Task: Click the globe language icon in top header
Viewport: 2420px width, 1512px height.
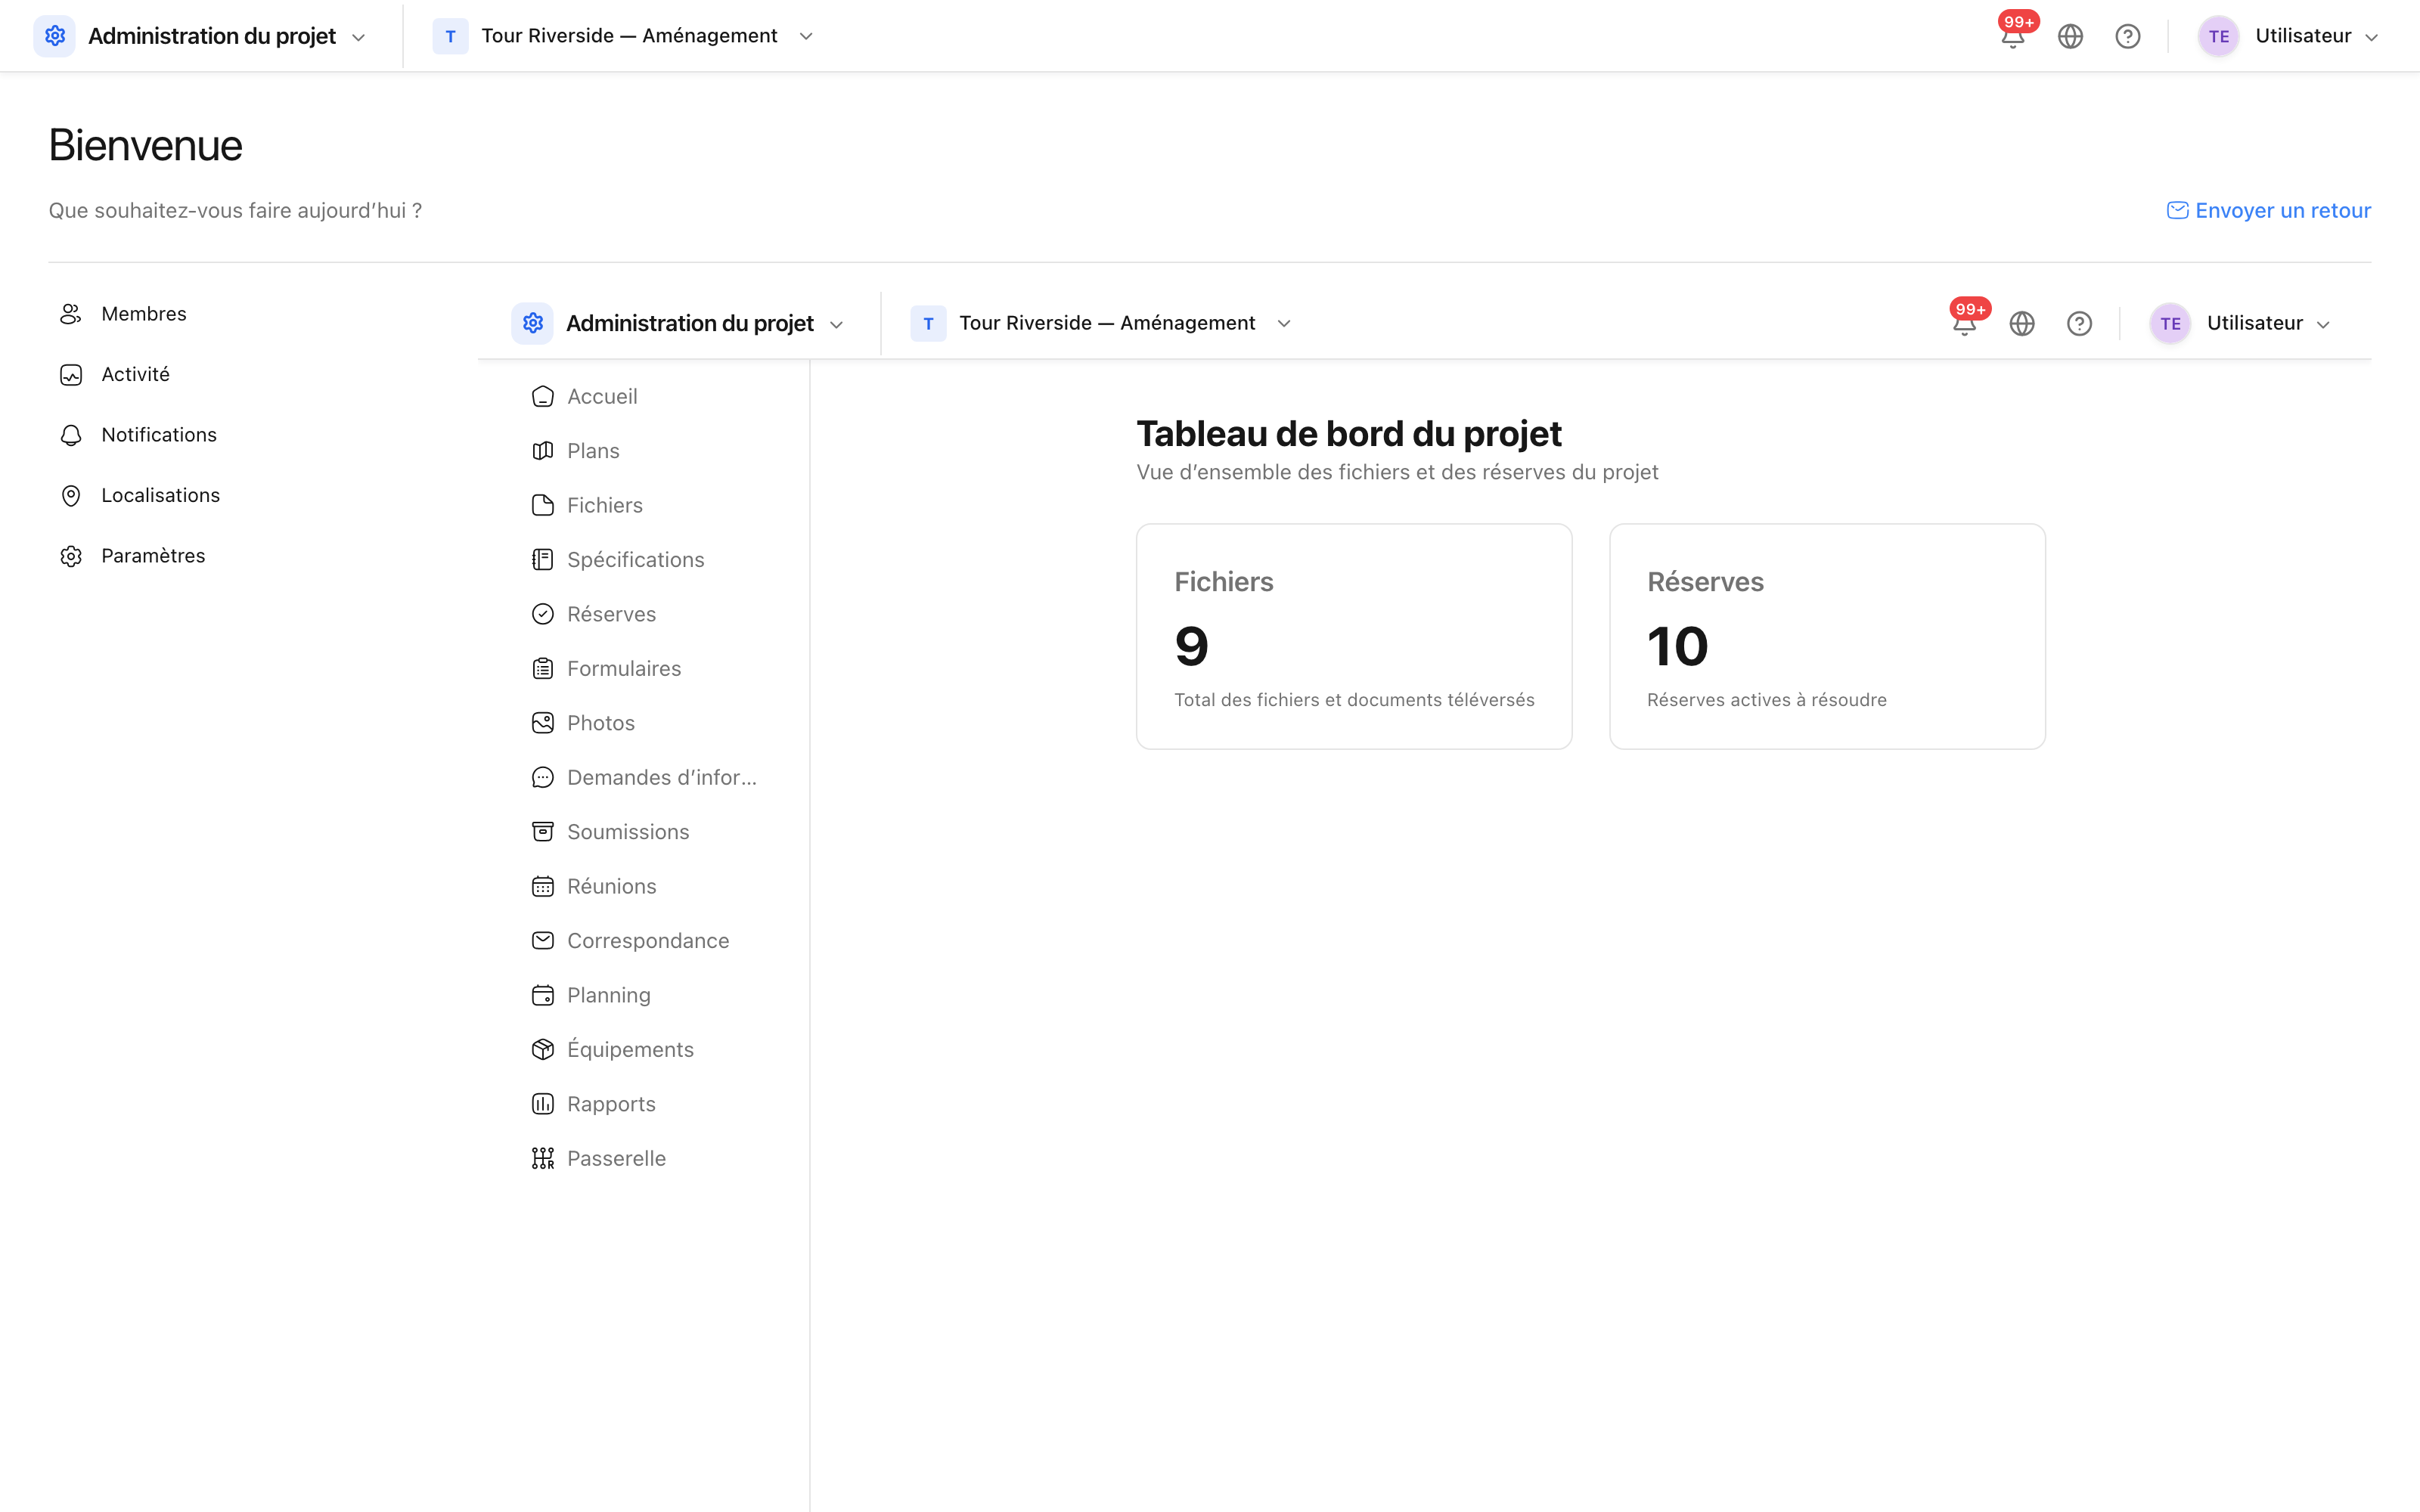Action: pos(2070,37)
